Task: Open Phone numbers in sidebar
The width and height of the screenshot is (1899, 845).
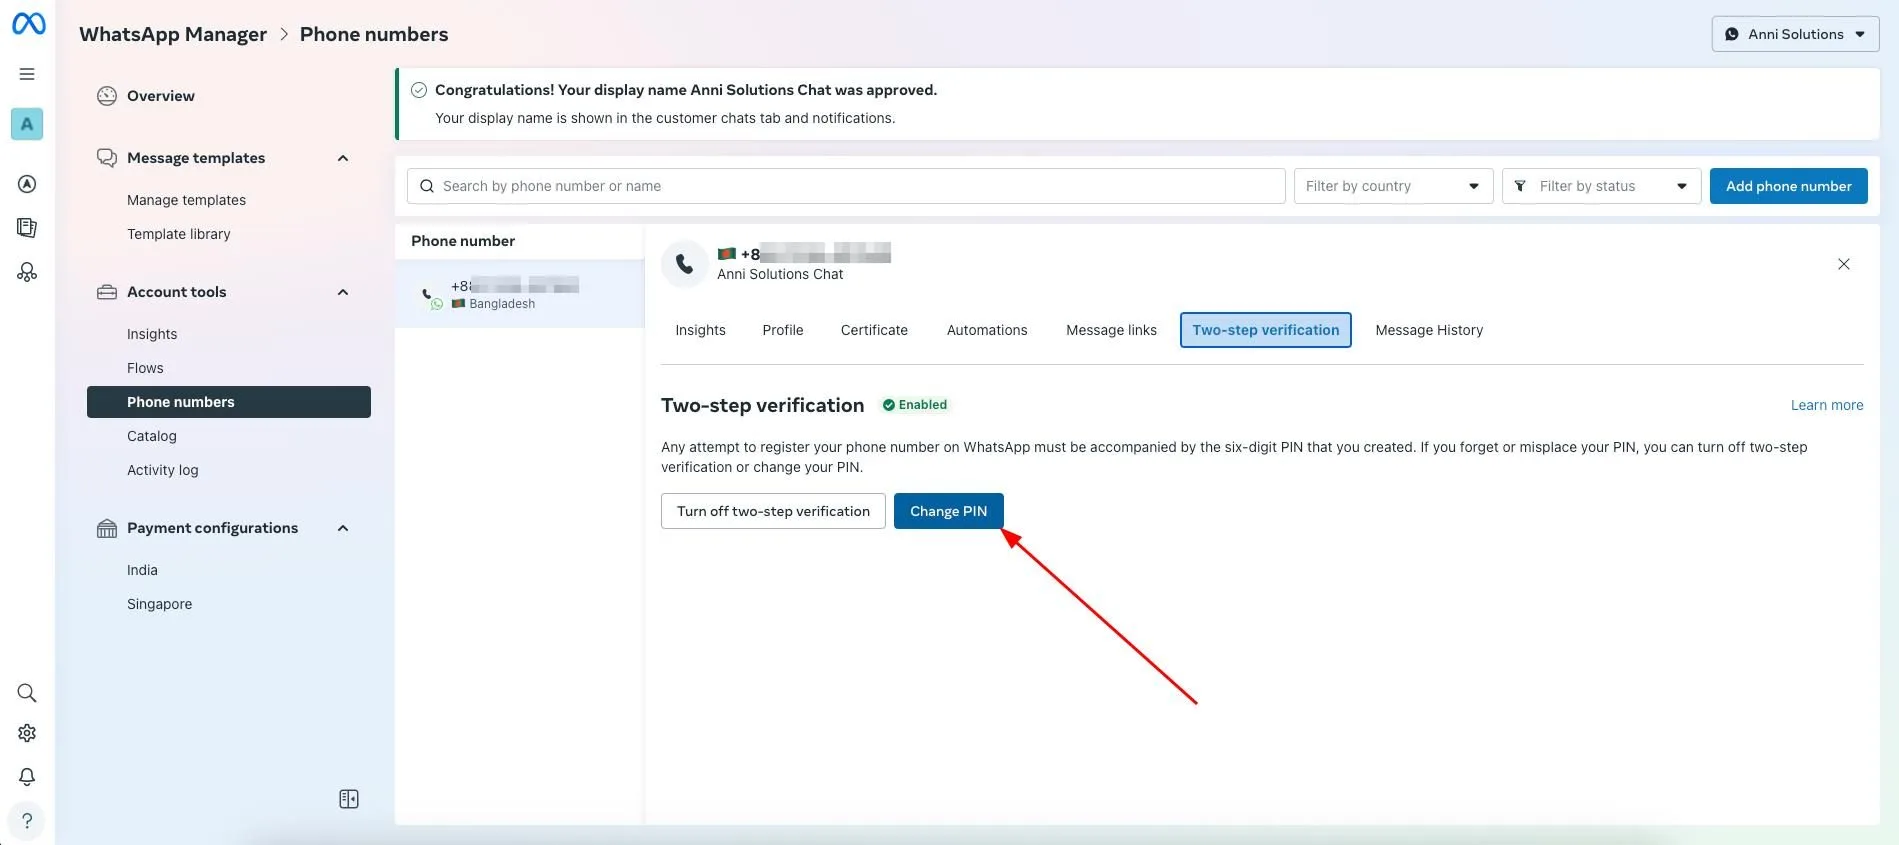Action: [228, 402]
